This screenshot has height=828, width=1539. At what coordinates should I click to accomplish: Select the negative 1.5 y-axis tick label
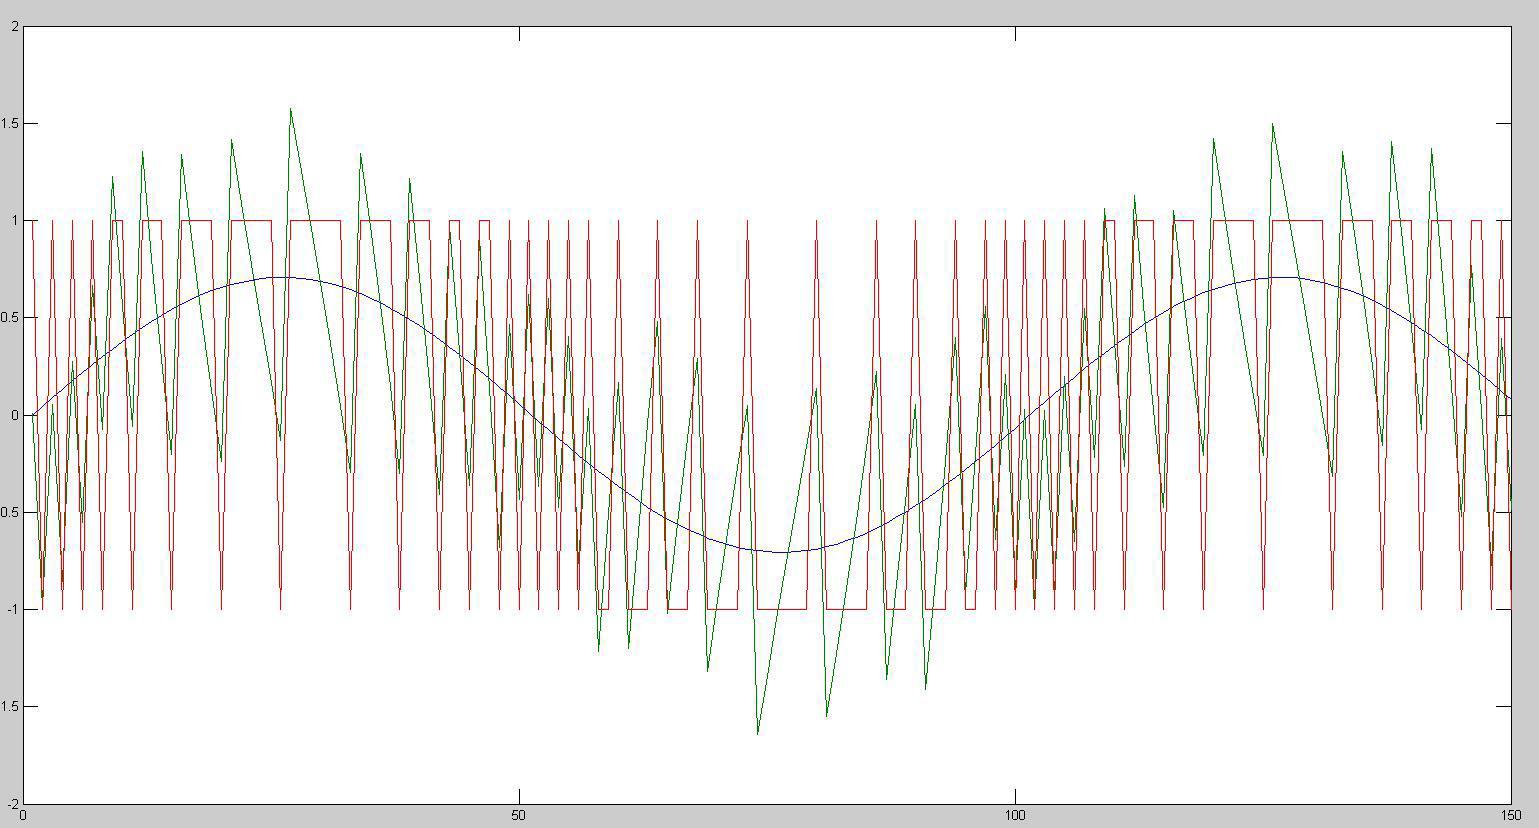click(x=9, y=706)
